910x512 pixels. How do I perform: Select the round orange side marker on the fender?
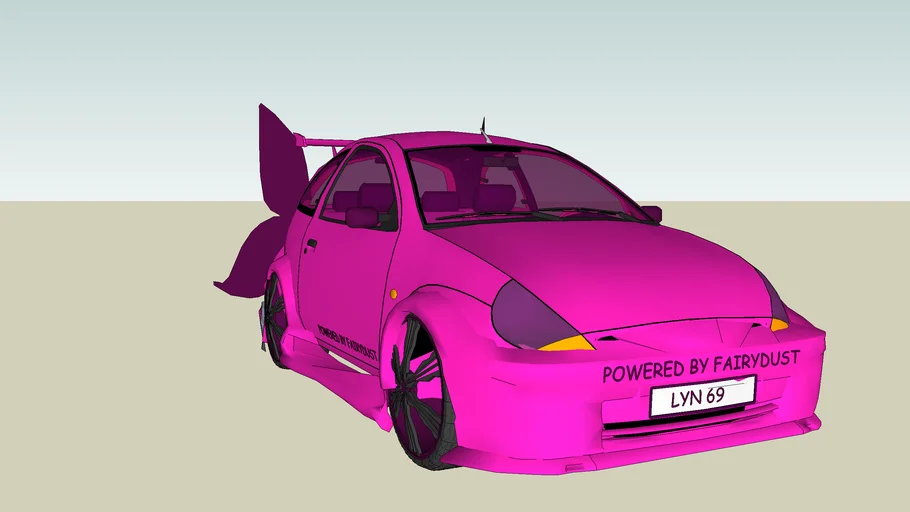point(394,294)
